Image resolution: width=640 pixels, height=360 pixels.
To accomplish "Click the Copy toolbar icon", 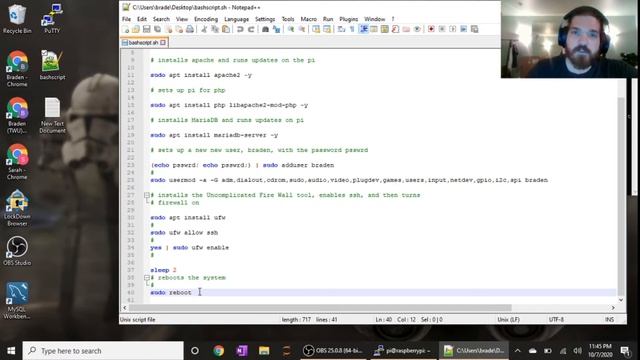I will click(215, 29).
